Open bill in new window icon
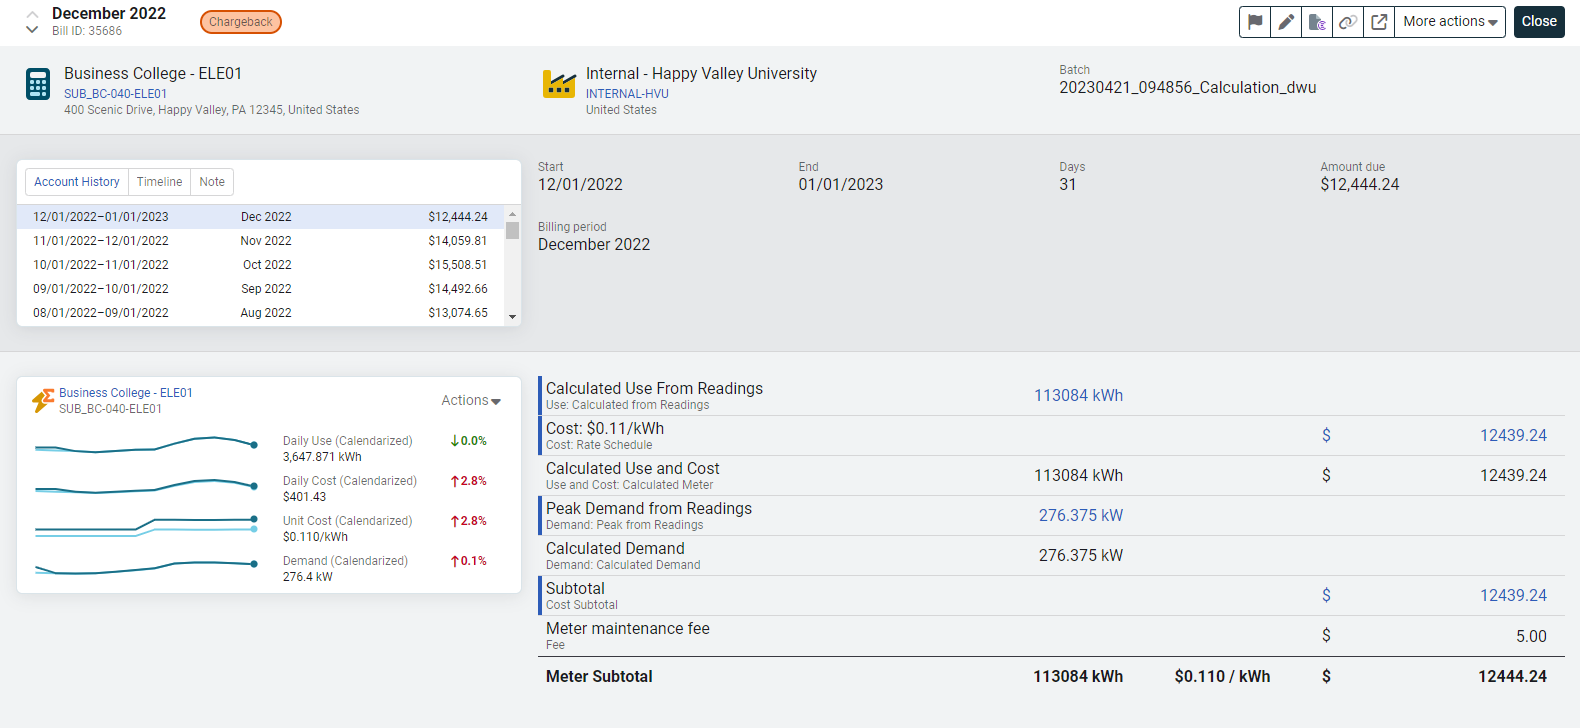 (x=1379, y=22)
